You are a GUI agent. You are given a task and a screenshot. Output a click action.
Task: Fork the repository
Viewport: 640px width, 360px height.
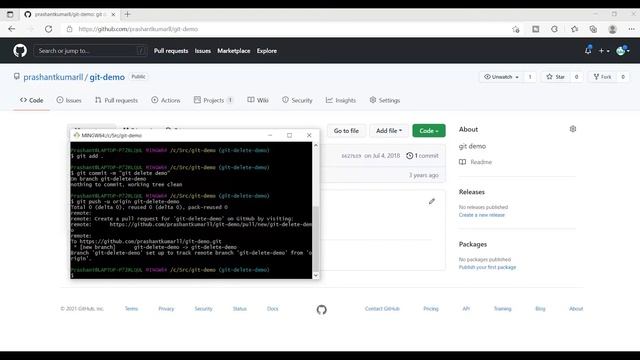point(602,77)
